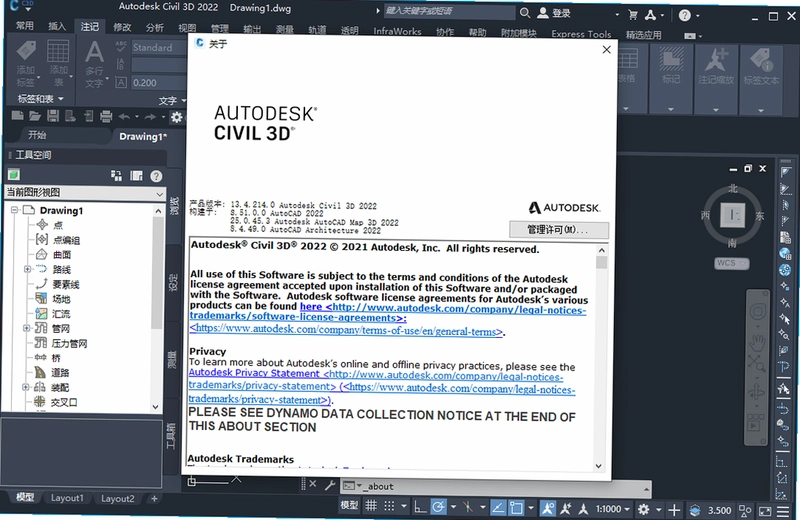
Task: Open the 当前图形视图 view dropdown
Action: [85, 193]
